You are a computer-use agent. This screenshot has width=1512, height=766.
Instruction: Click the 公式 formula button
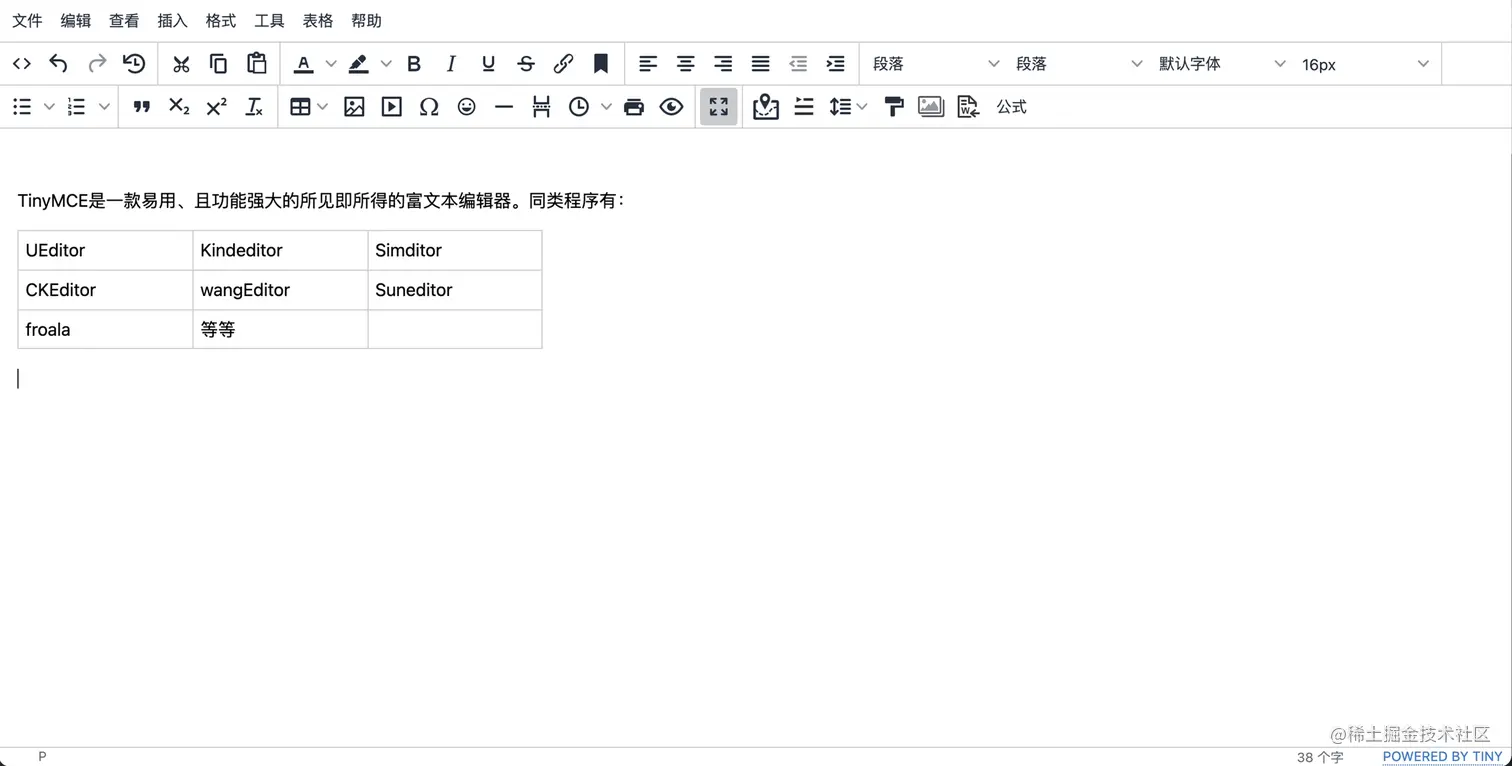[1011, 107]
